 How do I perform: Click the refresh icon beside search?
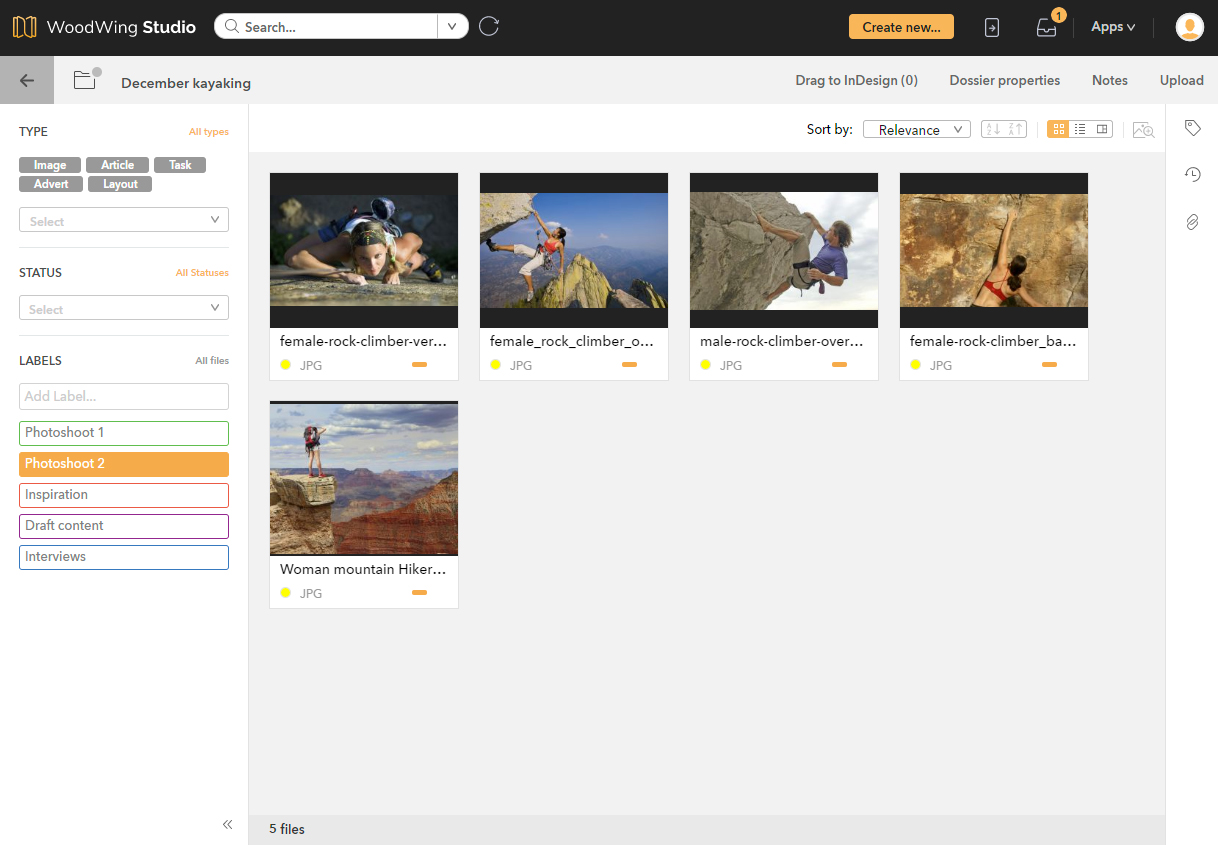click(x=489, y=27)
